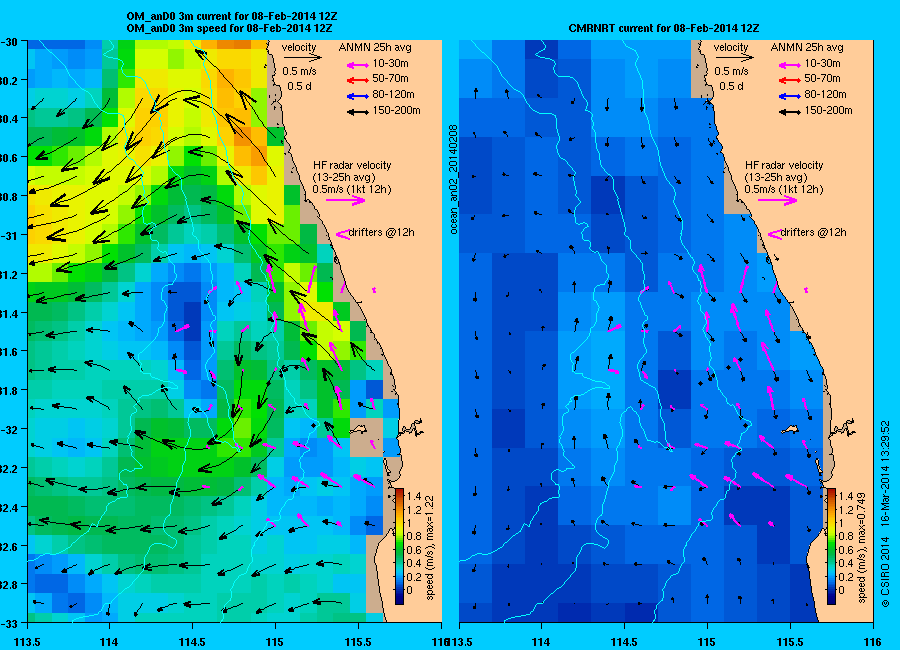Click the '114.5' longitude label under OM_anD0 map
The height and width of the screenshot is (650, 900).
coord(192,642)
